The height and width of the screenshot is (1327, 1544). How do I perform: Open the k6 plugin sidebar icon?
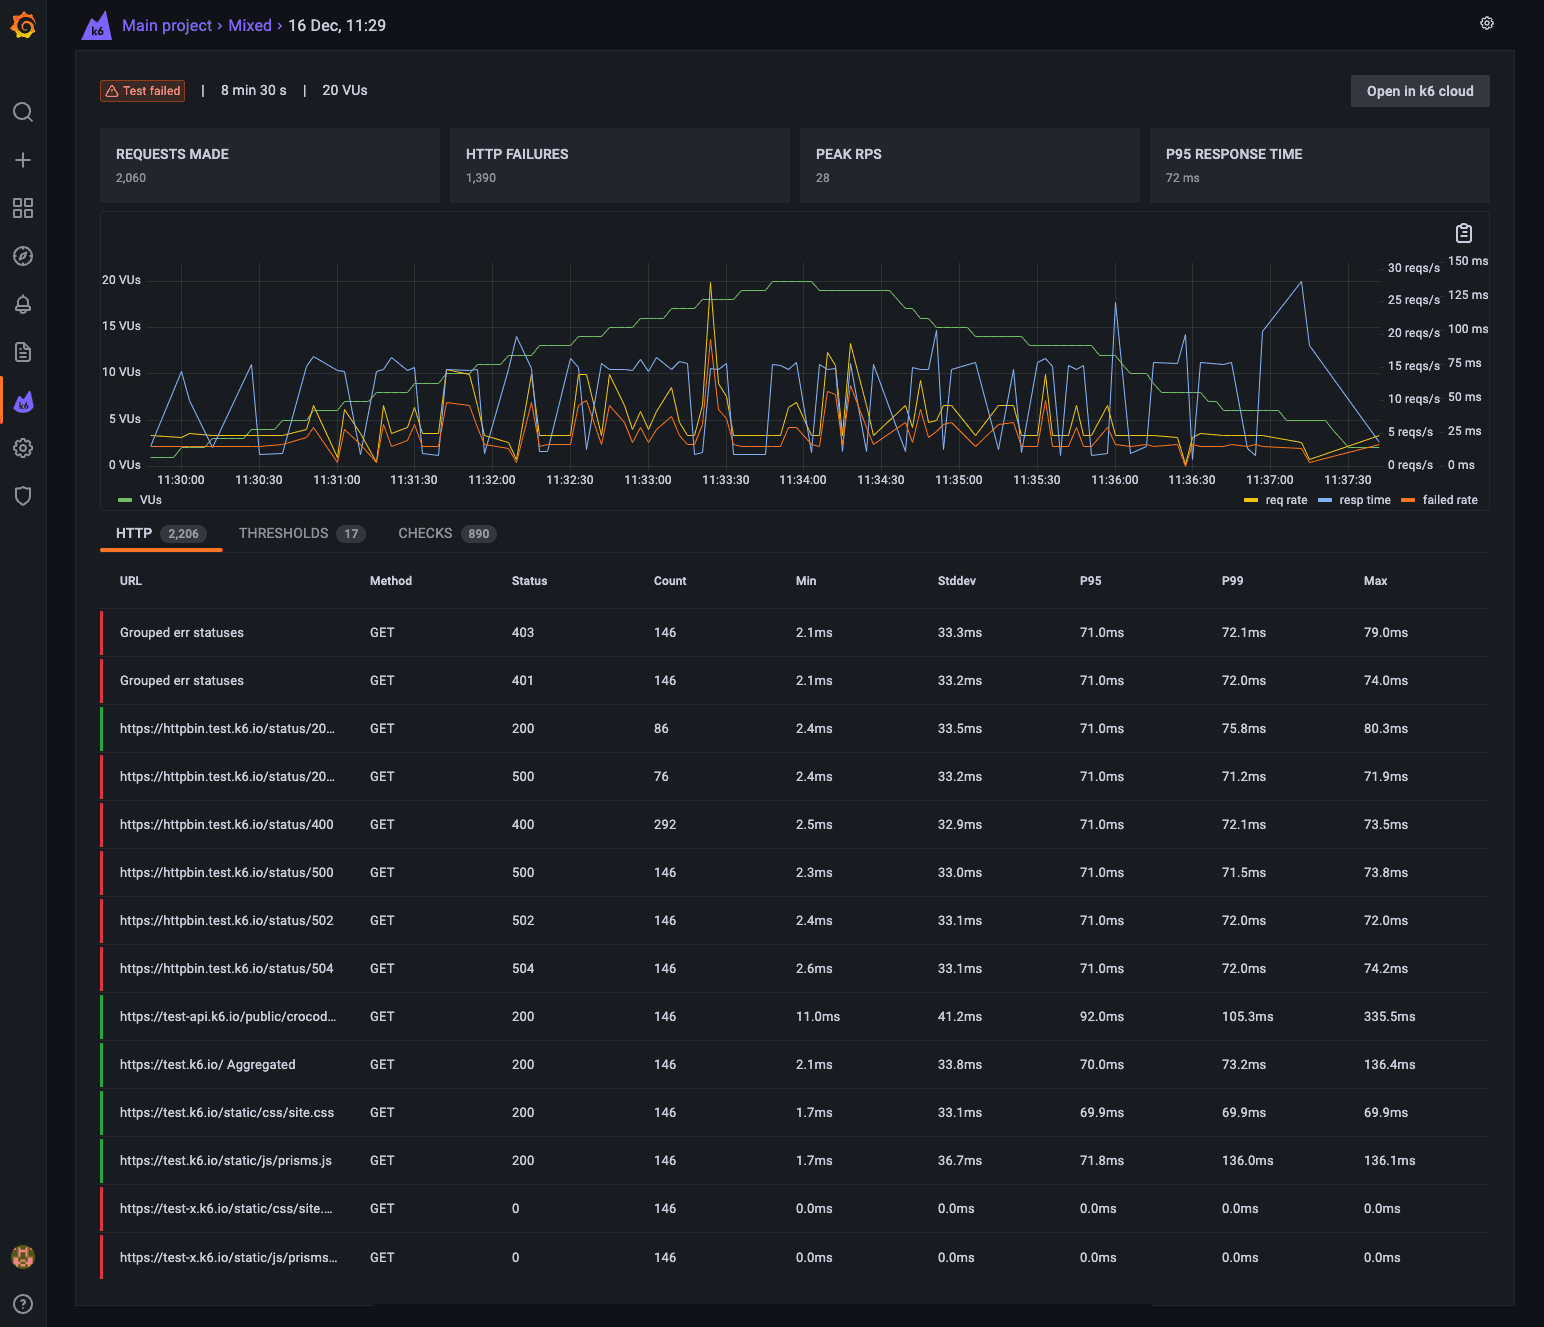[24, 402]
